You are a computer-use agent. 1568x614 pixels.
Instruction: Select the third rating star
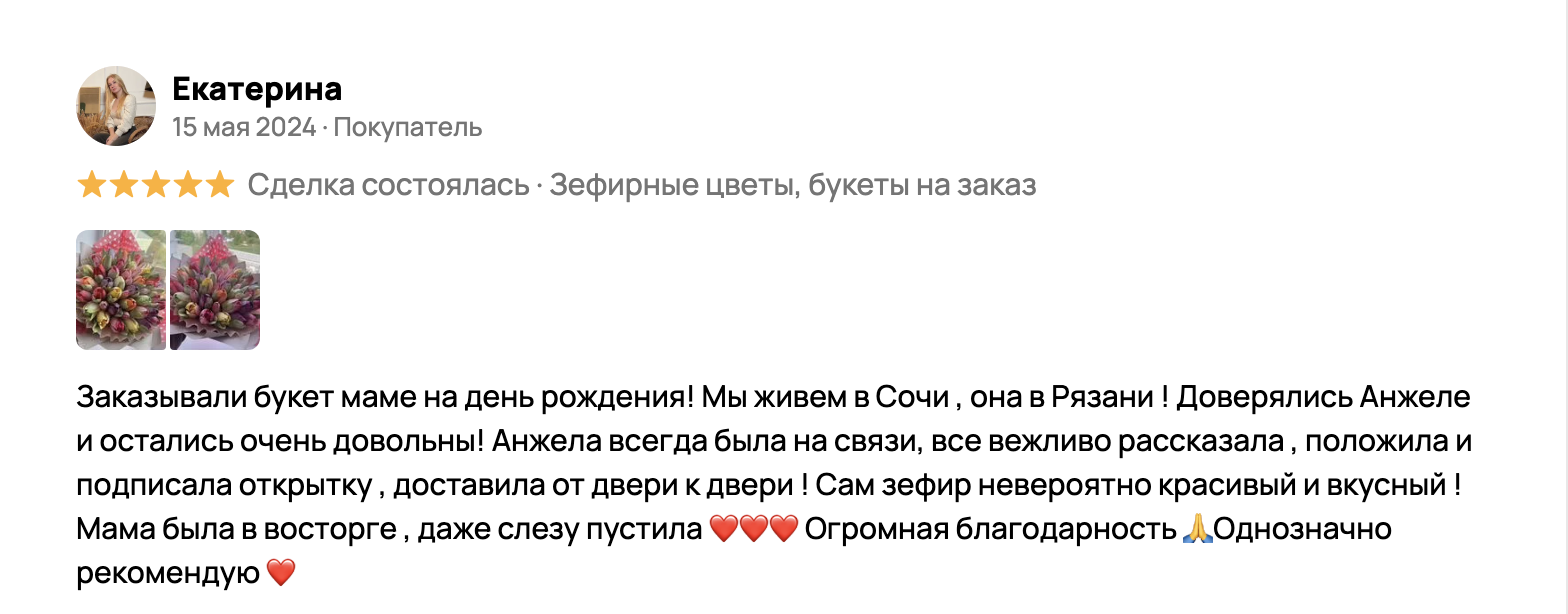point(155,185)
